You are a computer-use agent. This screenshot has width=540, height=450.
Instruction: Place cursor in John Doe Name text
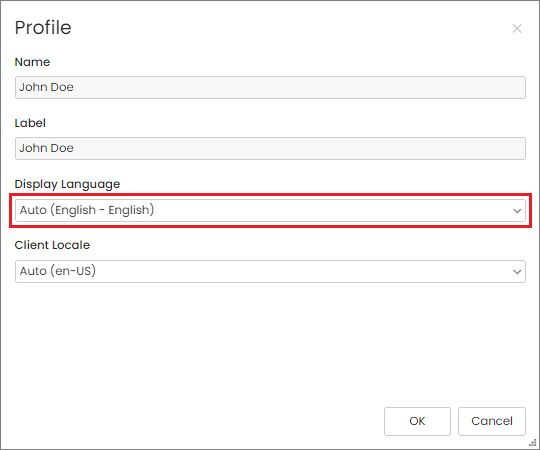pyautogui.click(x=46, y=87)
